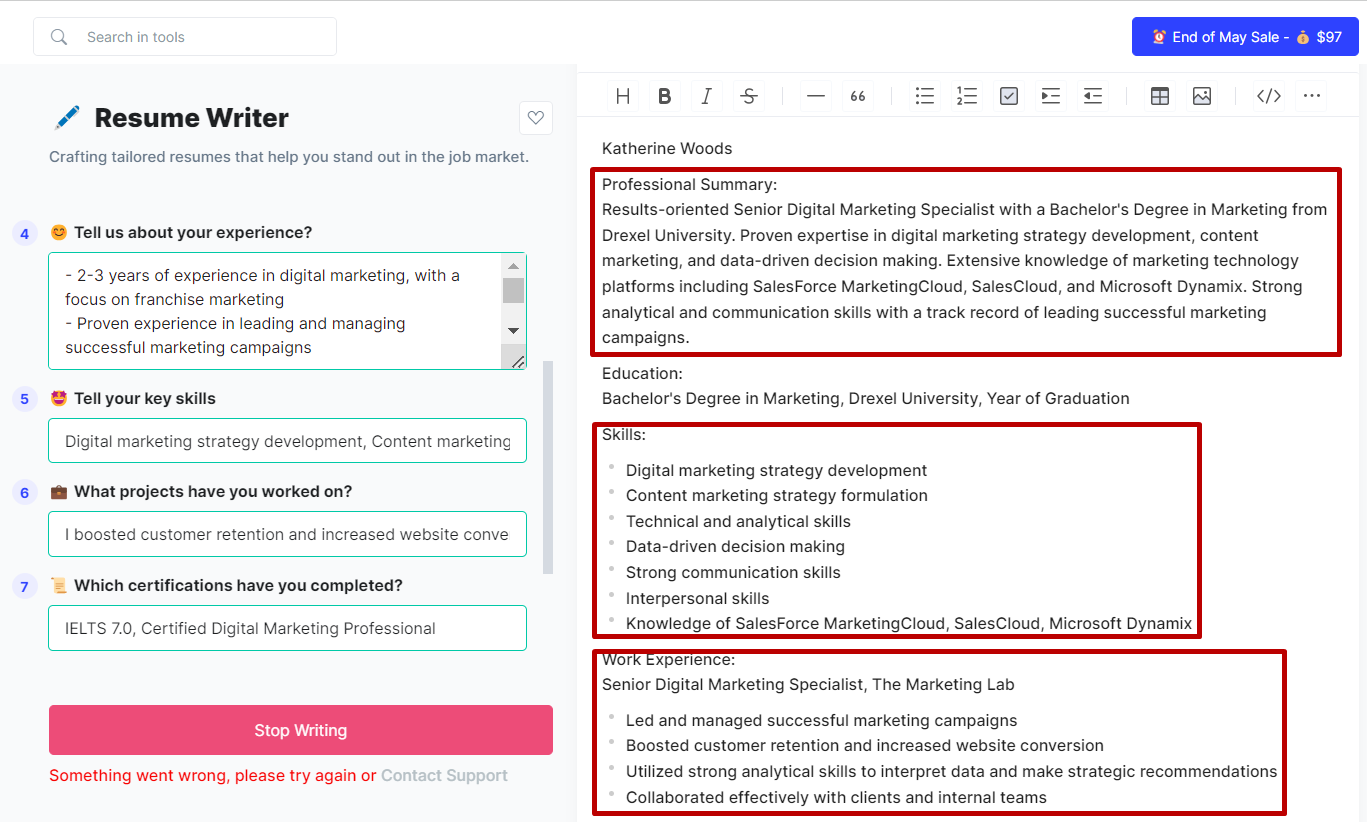
Task: Open the Contact Support link
Action: pos(444,776)
